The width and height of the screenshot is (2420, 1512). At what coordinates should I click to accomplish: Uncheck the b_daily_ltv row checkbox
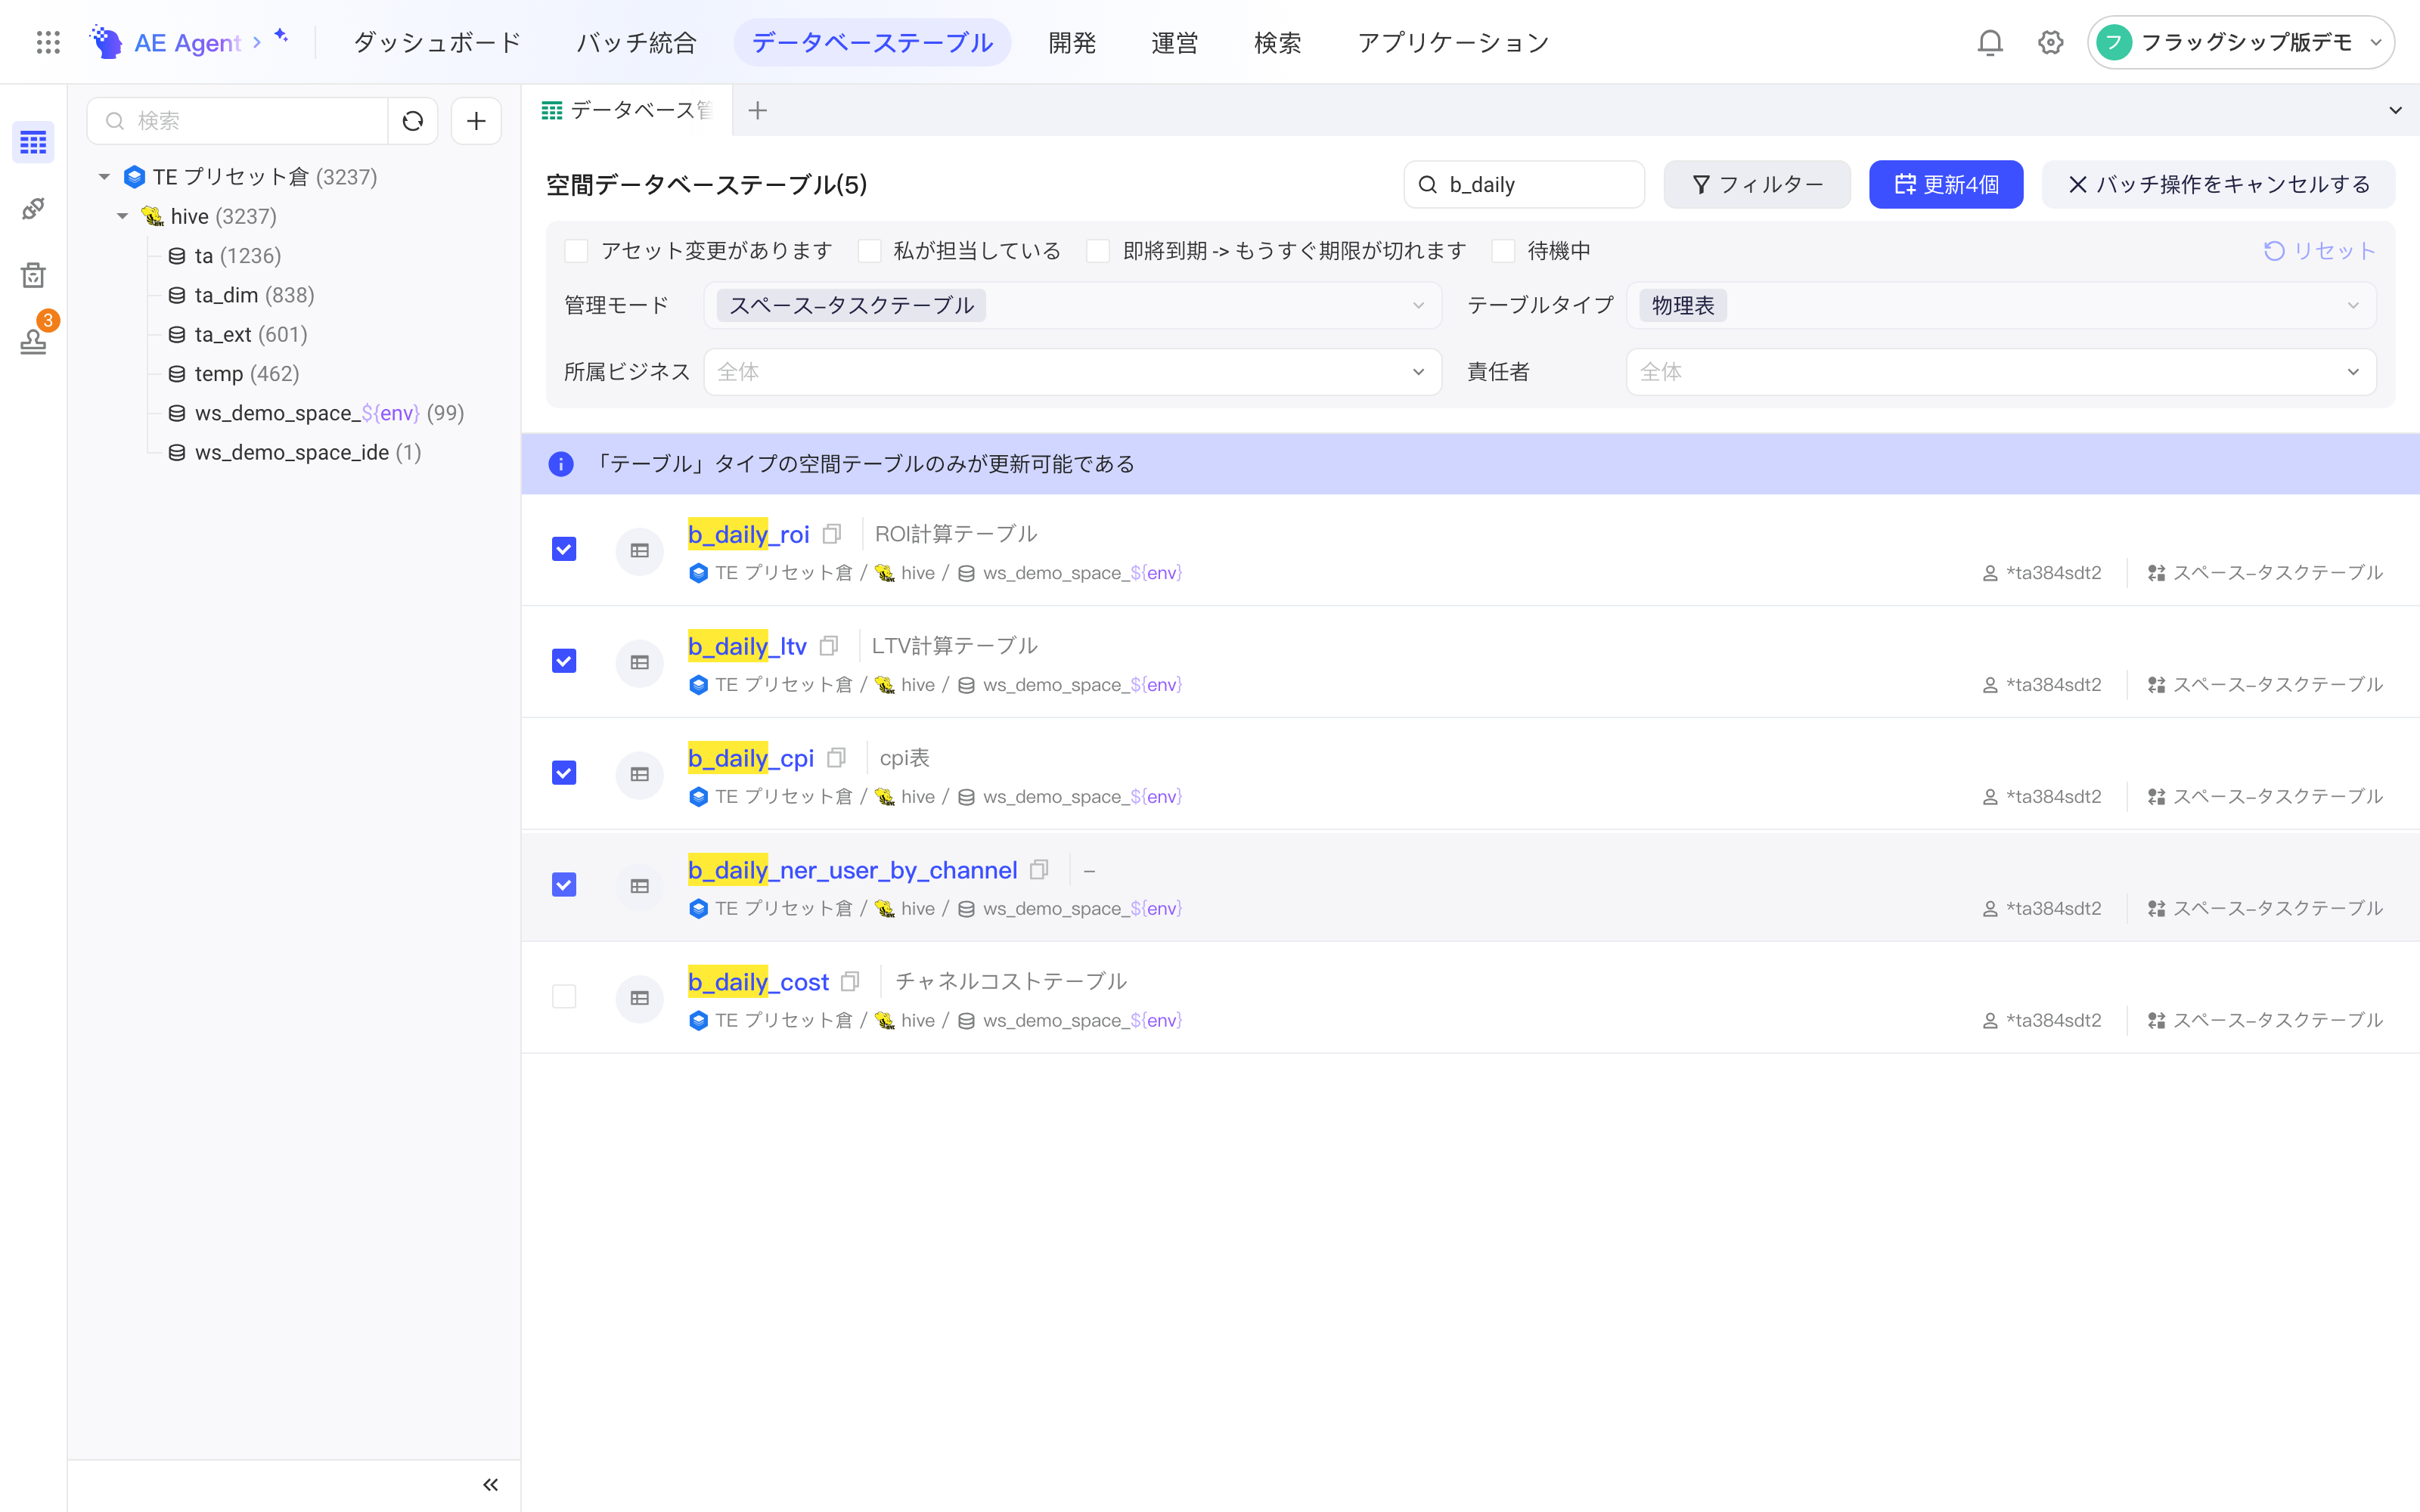point(564,661)
